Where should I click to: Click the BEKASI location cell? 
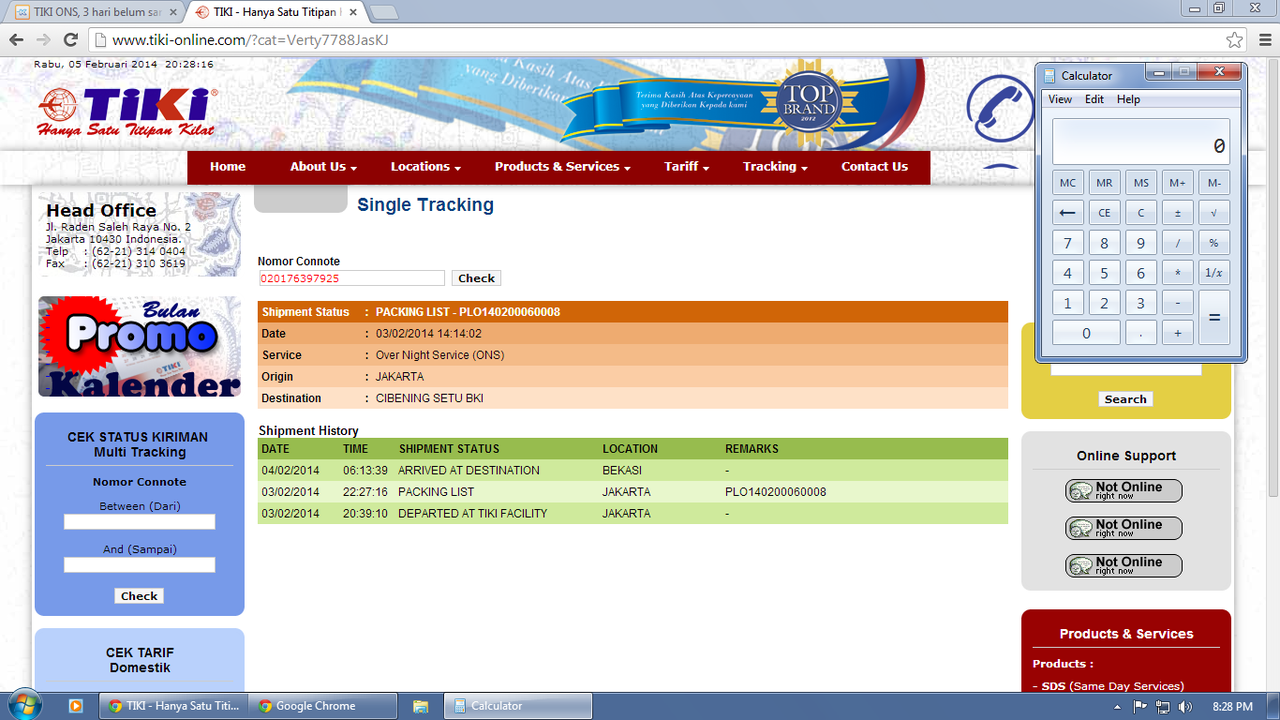(x=623, y=470)
